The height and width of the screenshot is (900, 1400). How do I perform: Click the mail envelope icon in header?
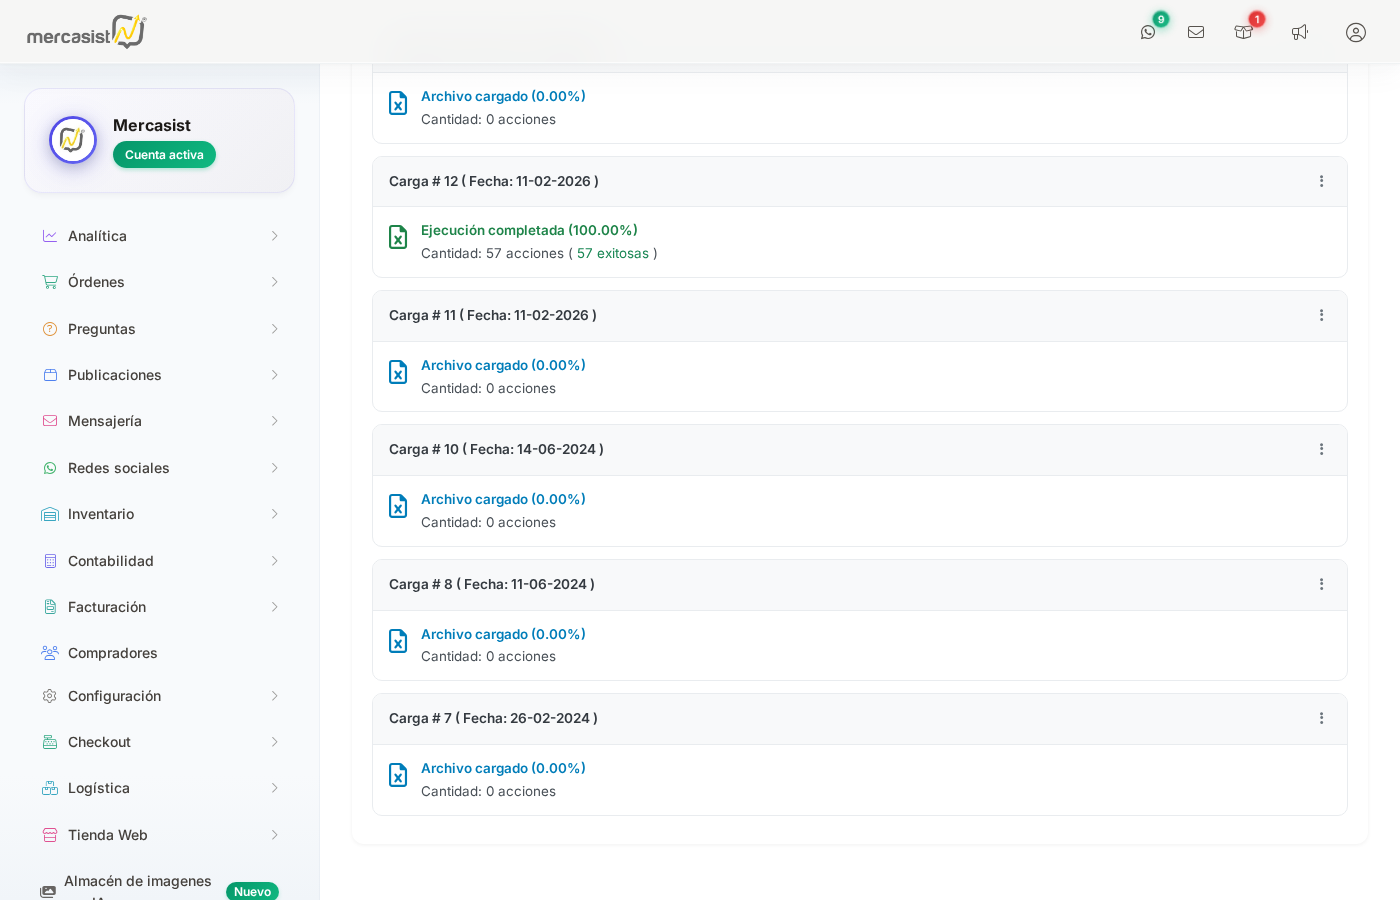[x=1196, y=32]
